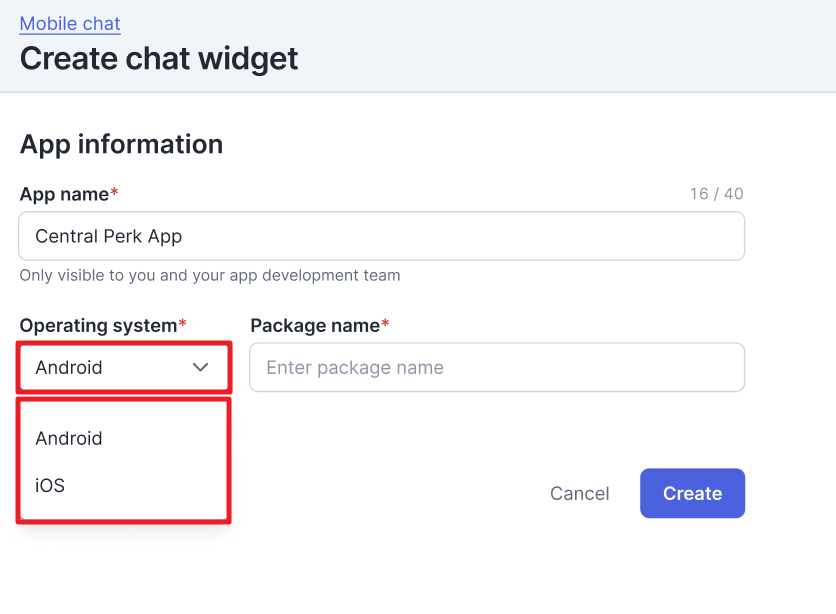Select Android from the dropdown list
This screenshot has height=614, width=836.
(x=69, y=438)
